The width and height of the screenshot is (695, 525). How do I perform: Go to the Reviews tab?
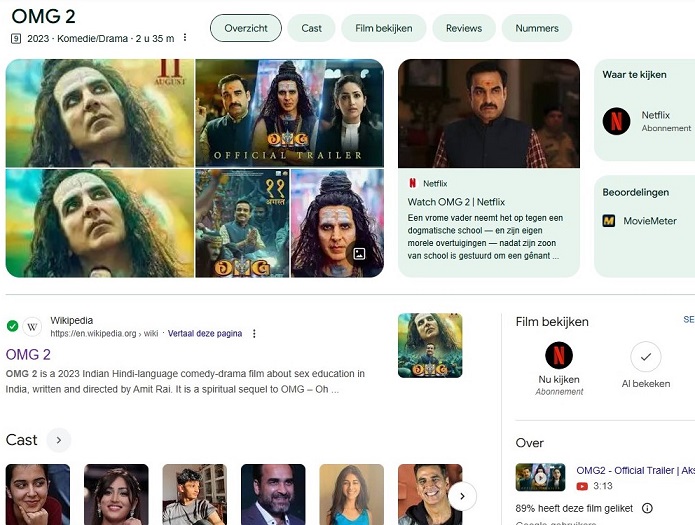(x=464, y=28)
